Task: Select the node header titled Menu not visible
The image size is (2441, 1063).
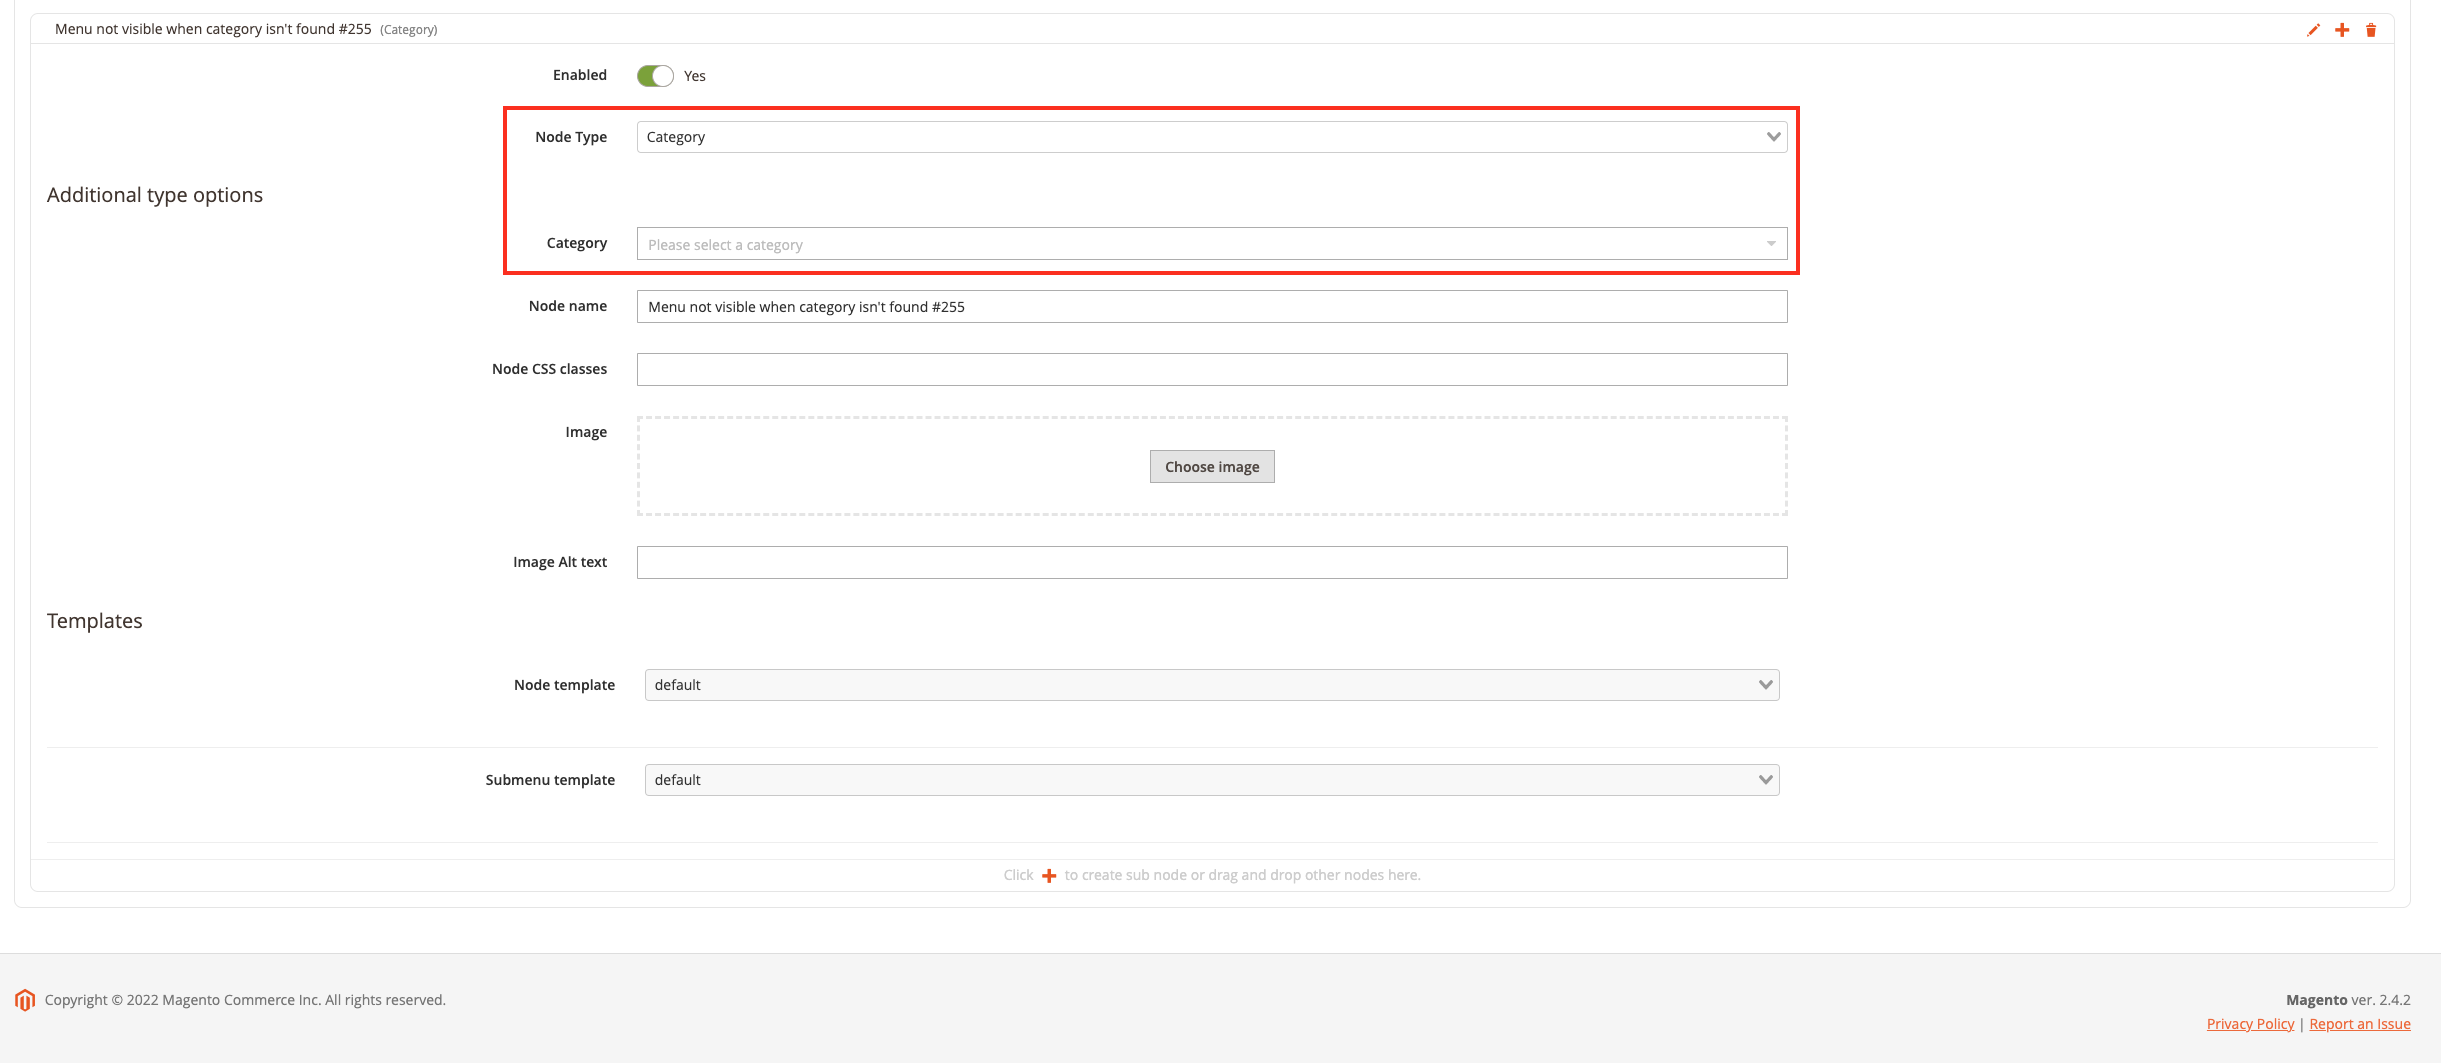Action: pyautogui.click(x=213, y=29)
